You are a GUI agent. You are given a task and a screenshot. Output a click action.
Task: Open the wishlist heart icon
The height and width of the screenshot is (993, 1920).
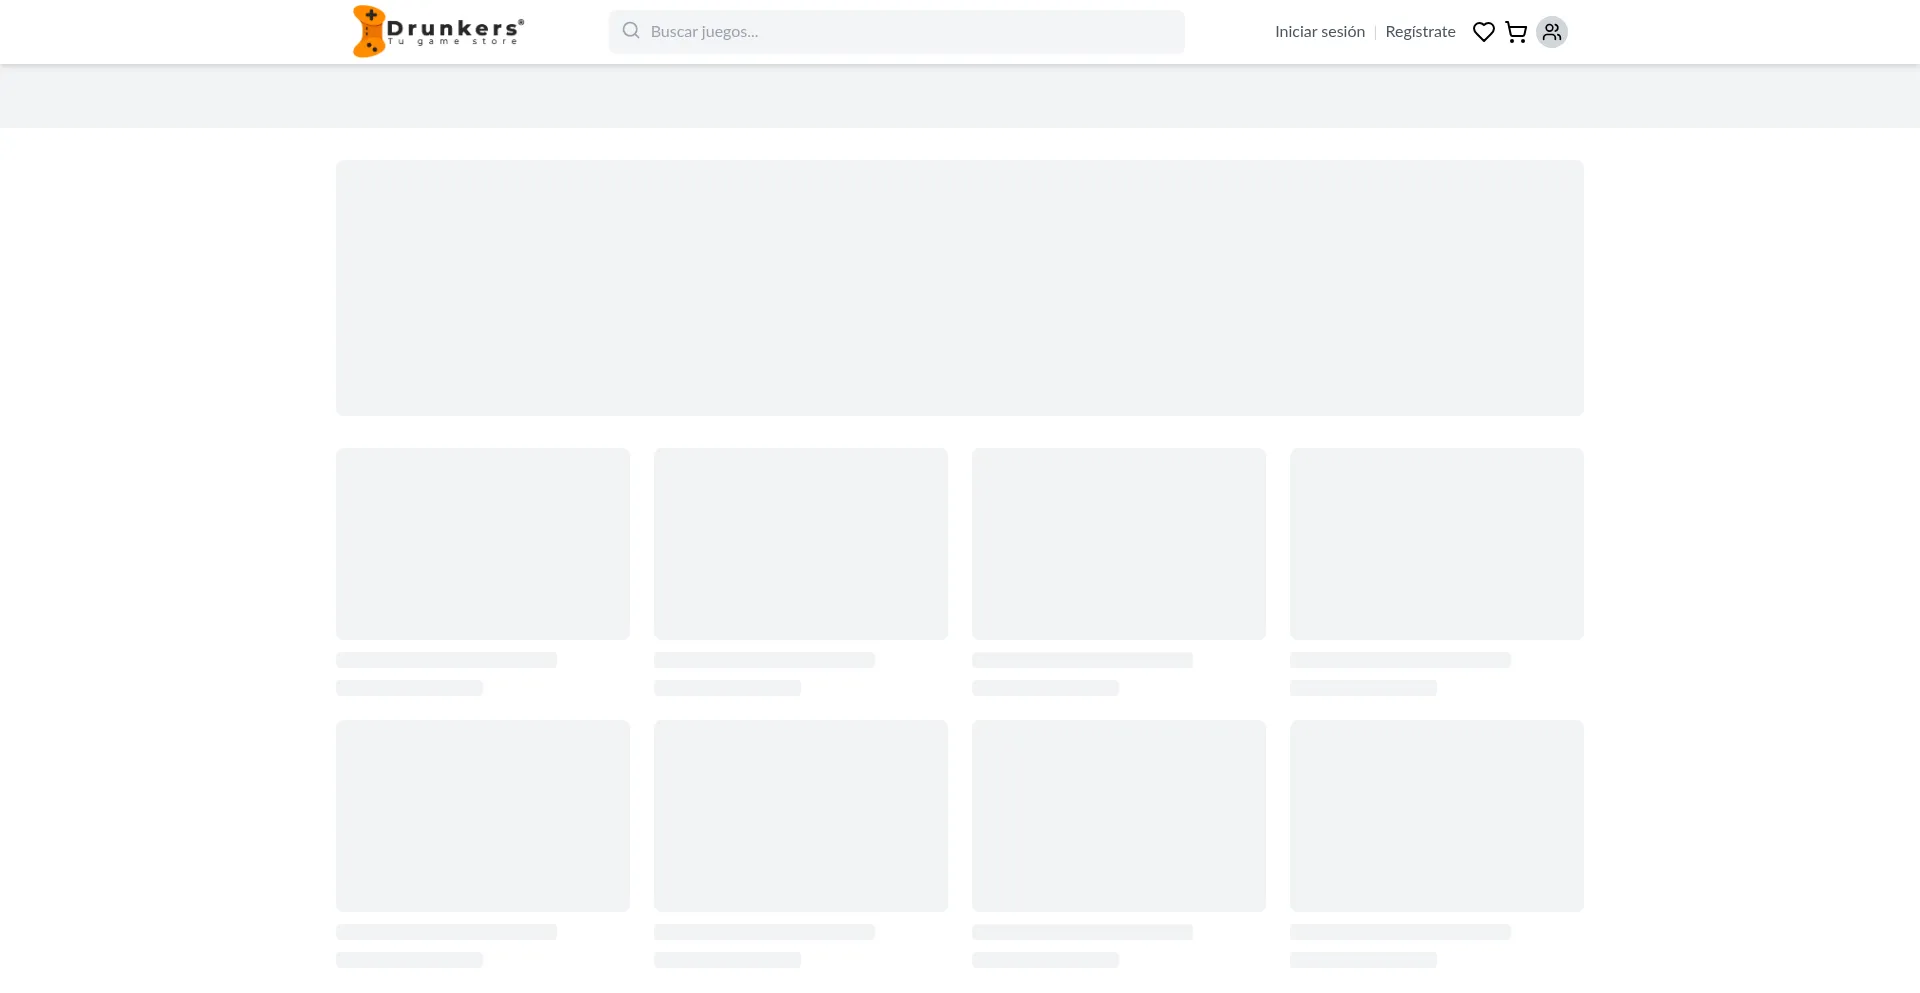[x=1483, y=32]
